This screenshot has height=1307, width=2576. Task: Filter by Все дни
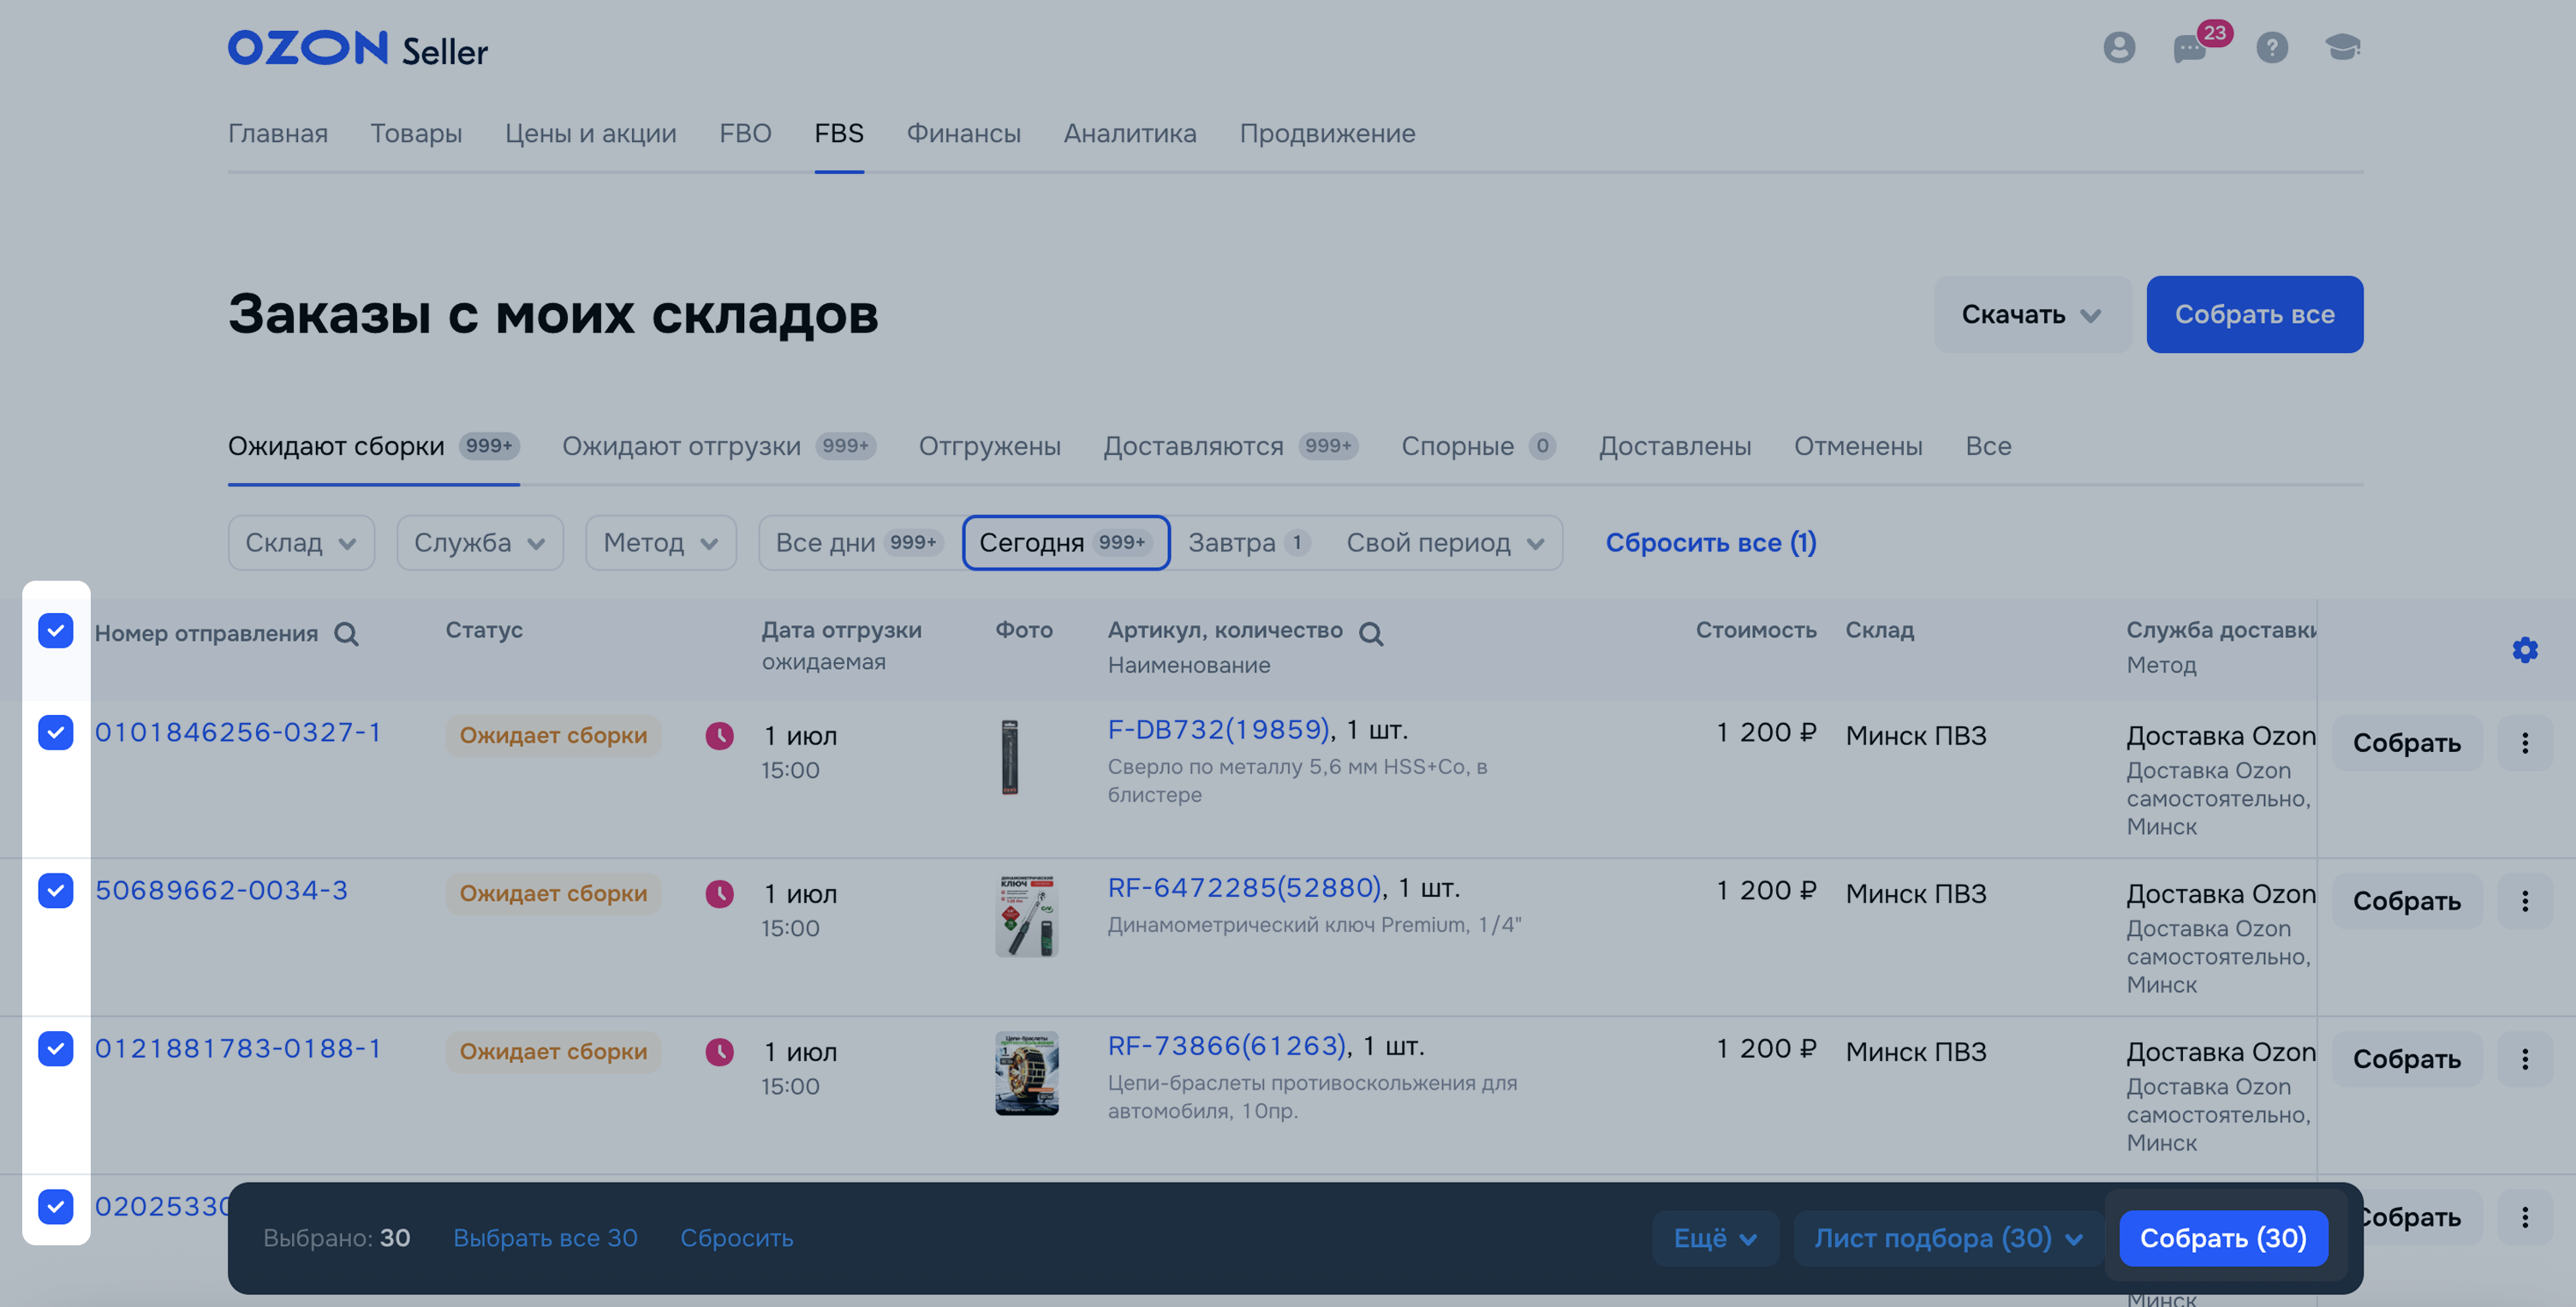tap(859, 543)
